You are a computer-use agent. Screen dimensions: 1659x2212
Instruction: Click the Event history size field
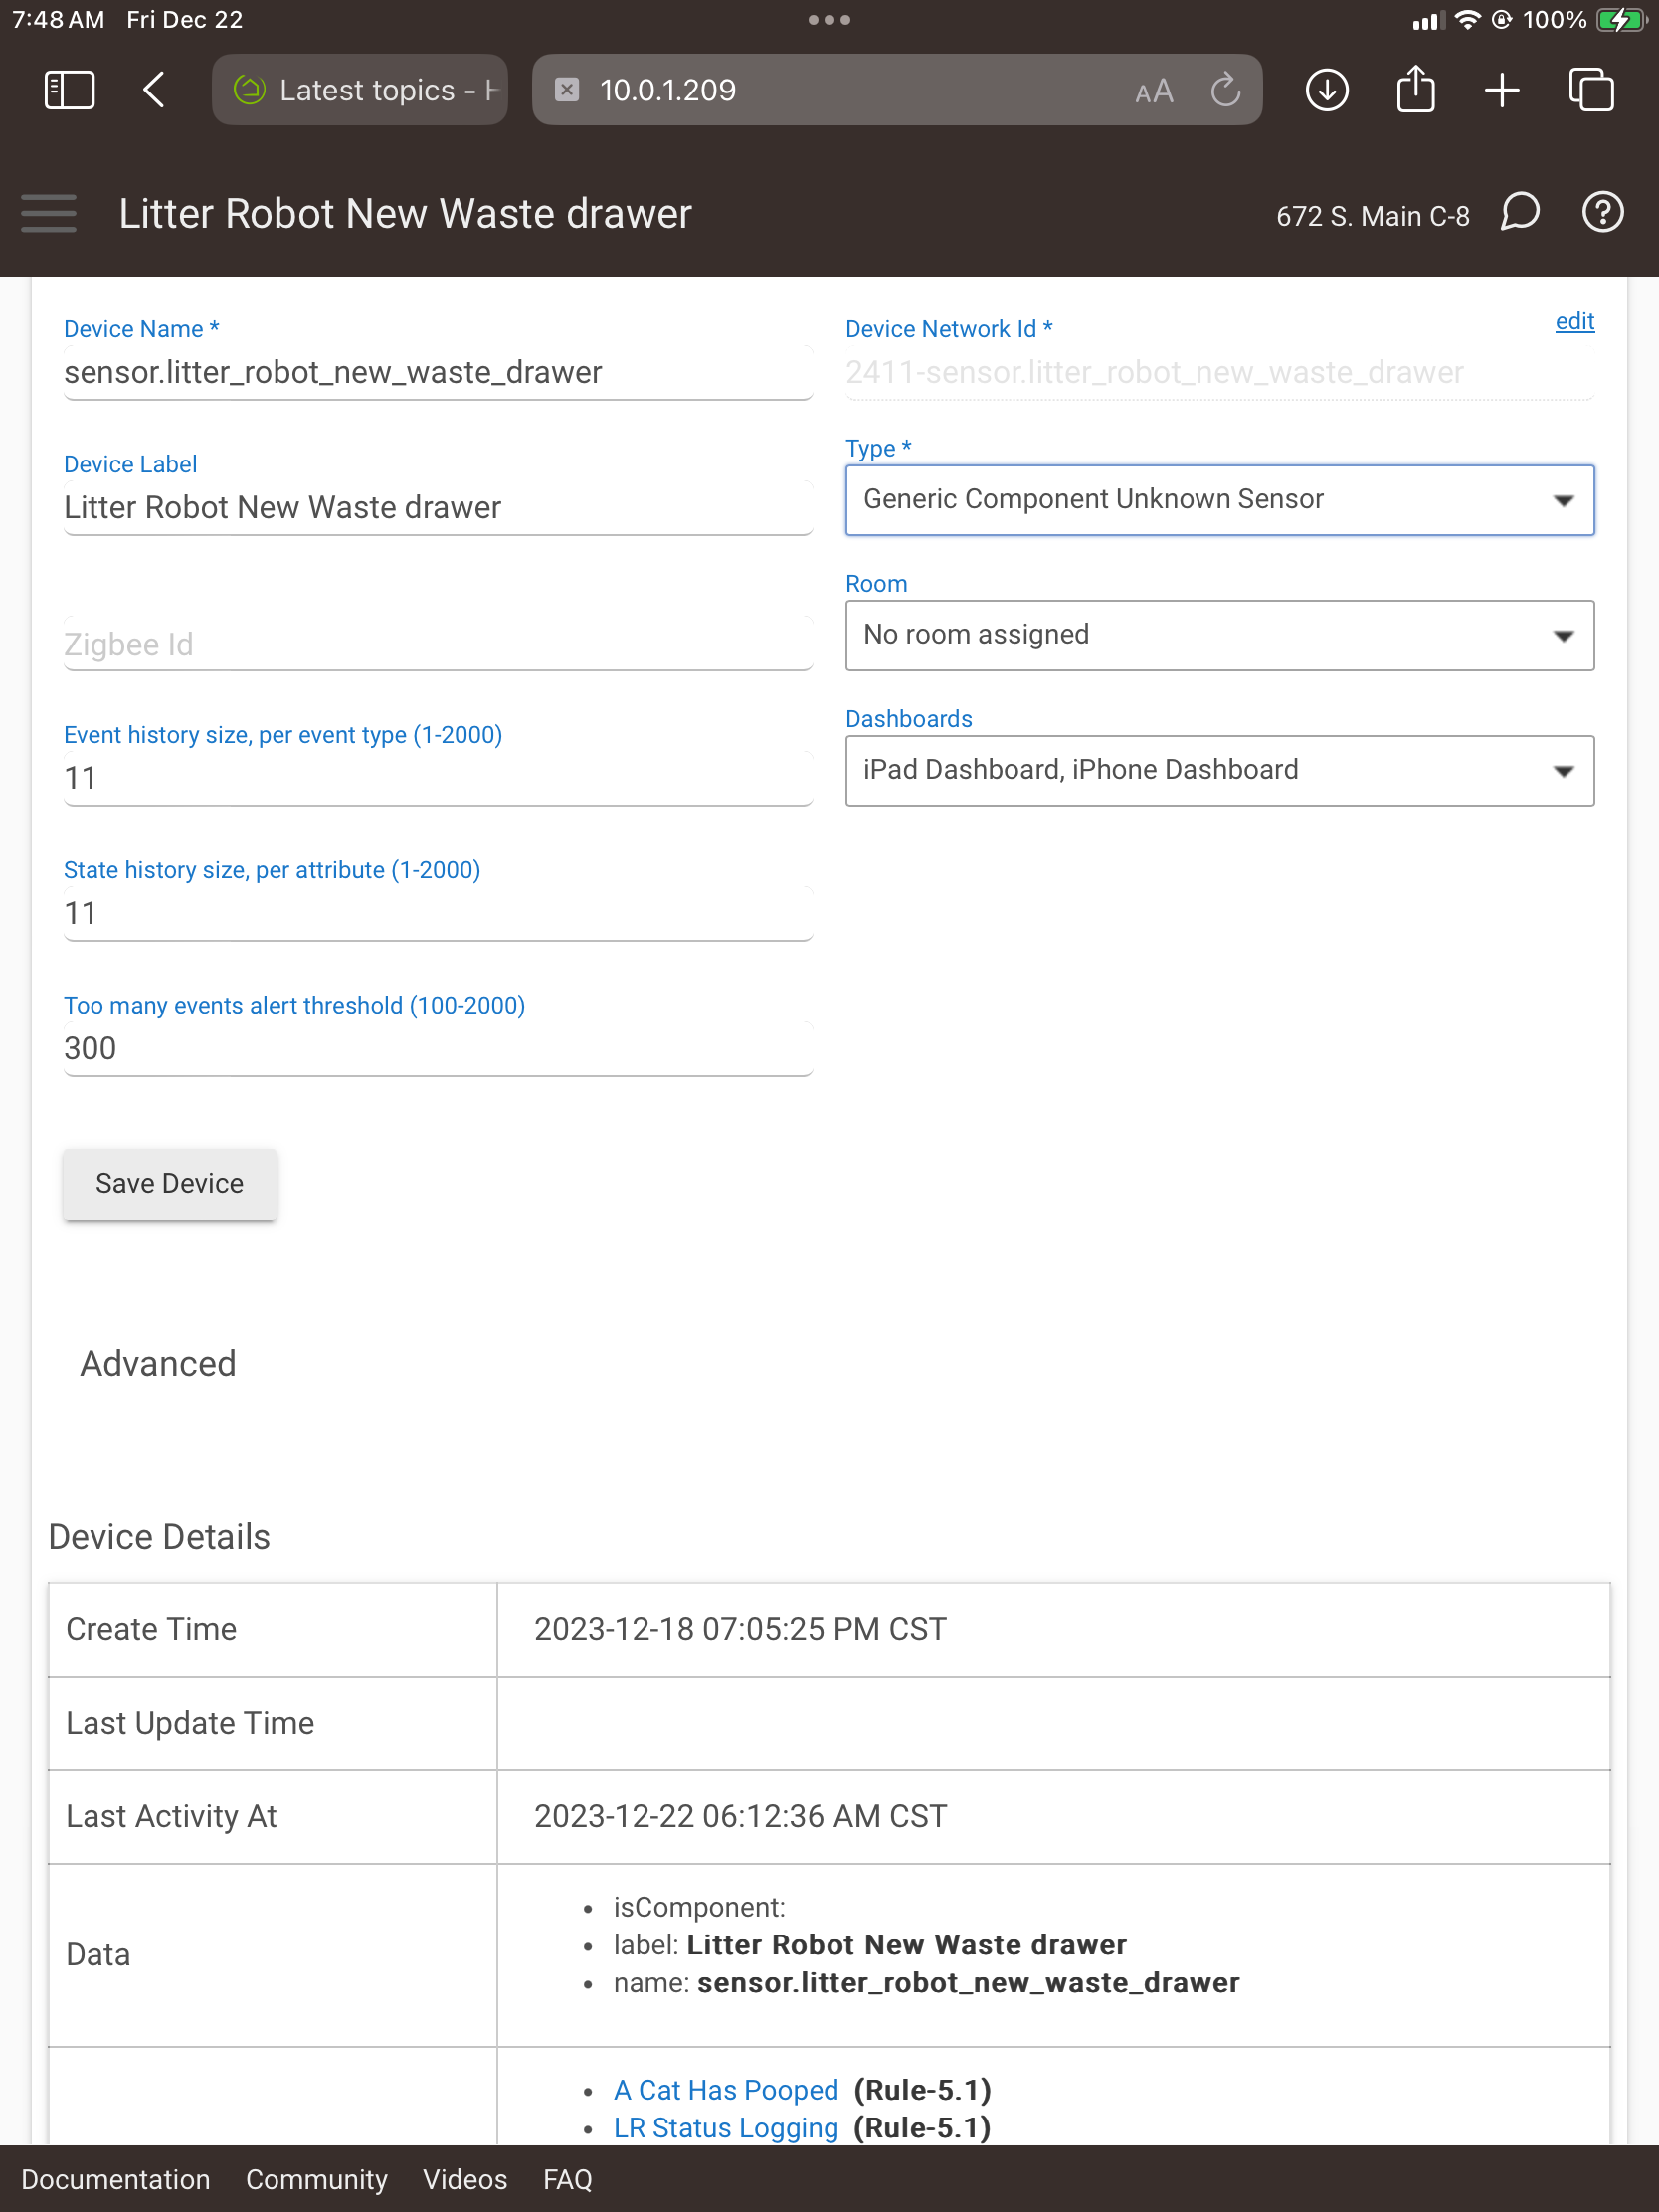point(438,778)
